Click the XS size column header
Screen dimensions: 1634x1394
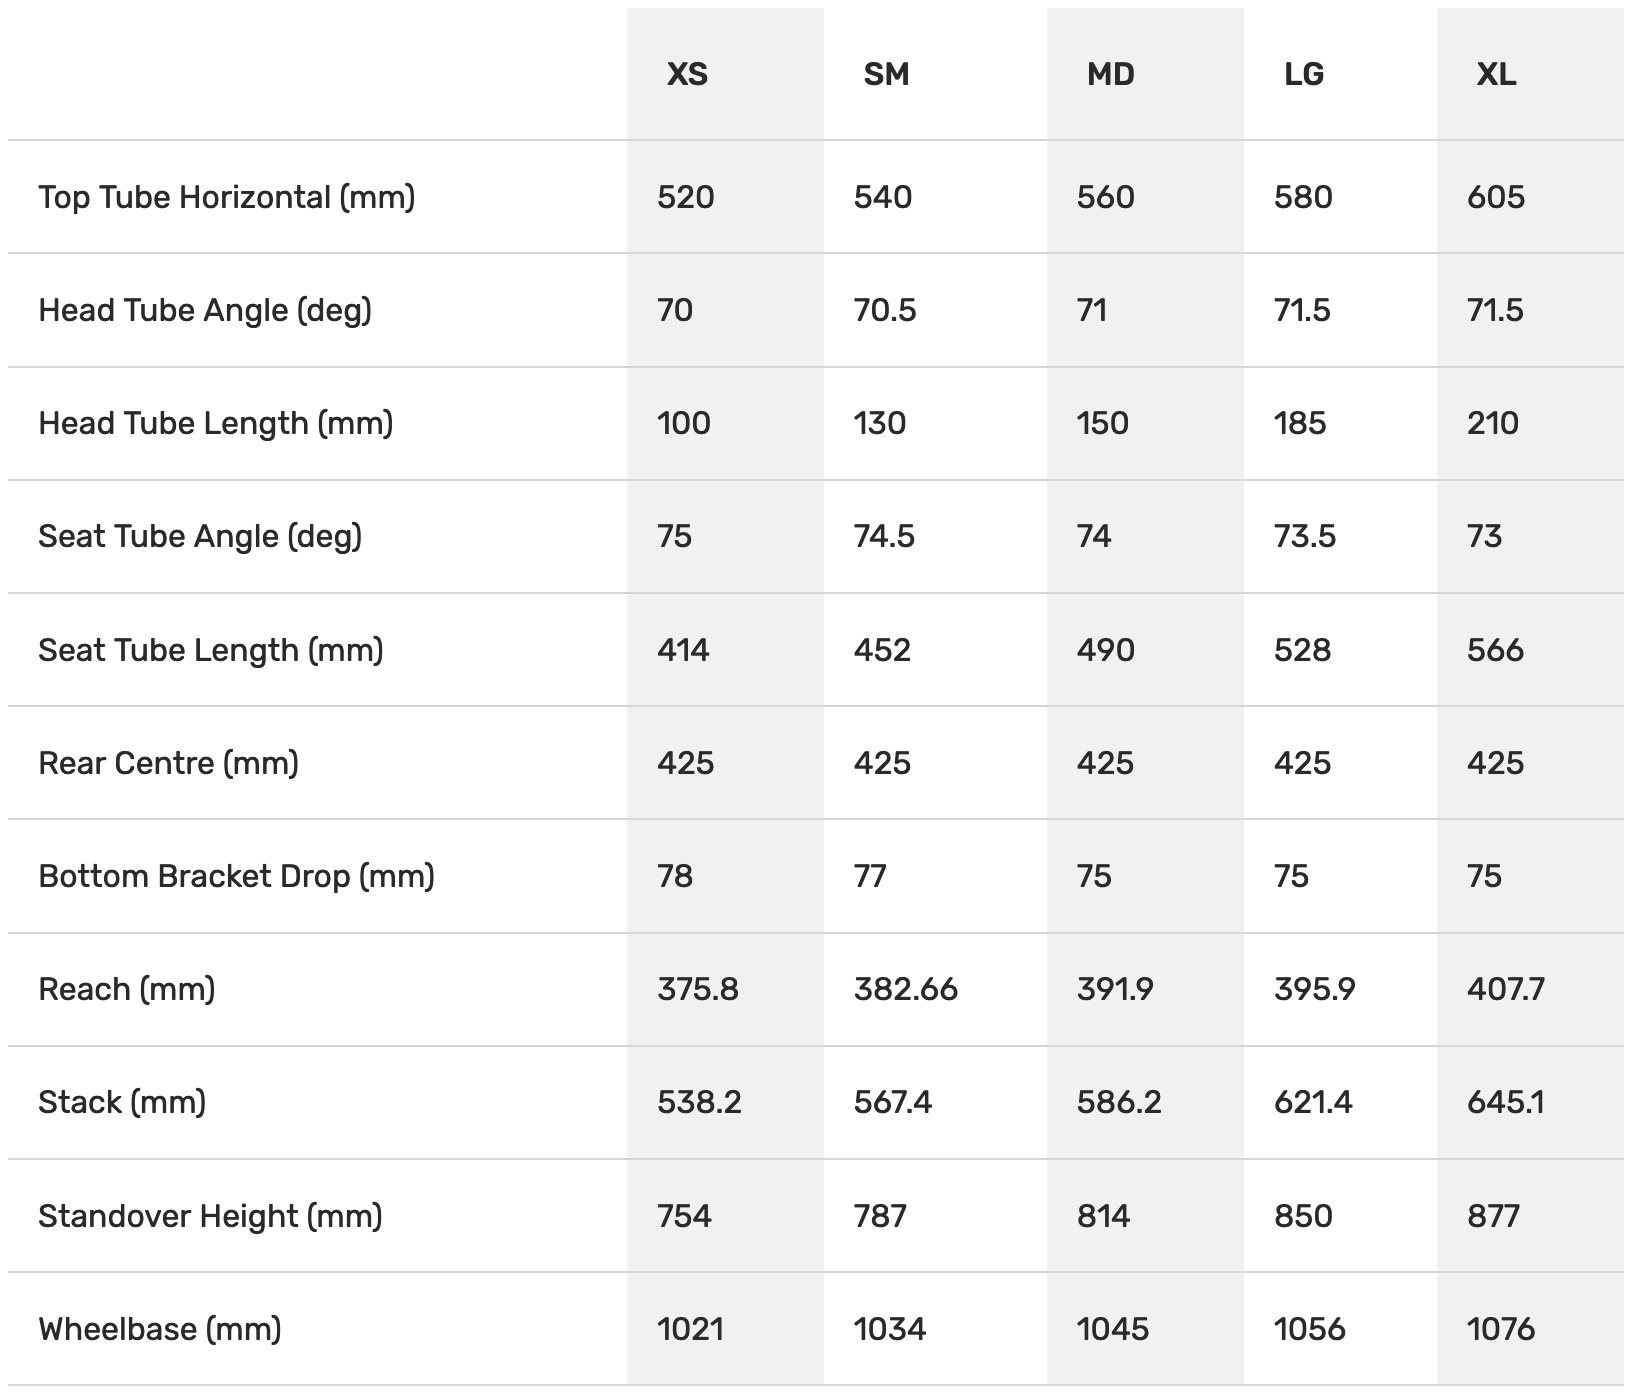pyautogui.click(x=687, y=74)
